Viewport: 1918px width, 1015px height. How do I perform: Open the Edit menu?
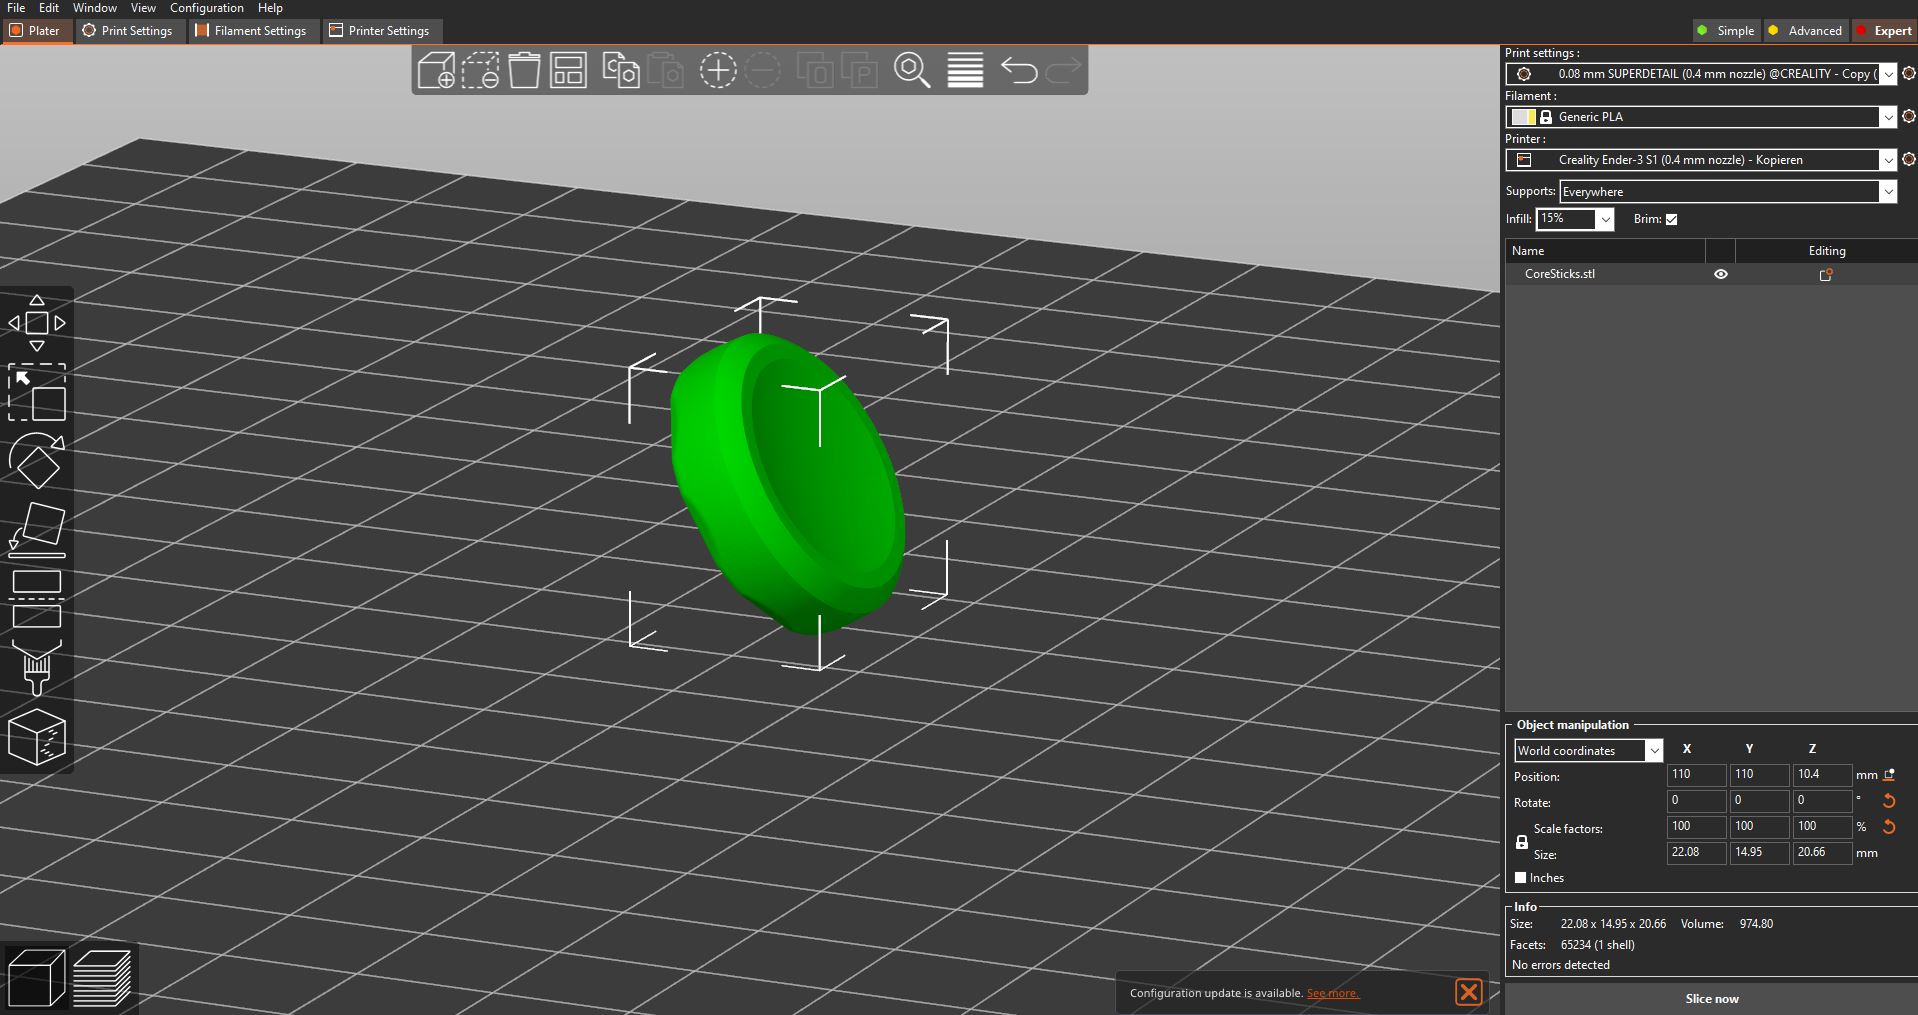(x=49, y=8)
